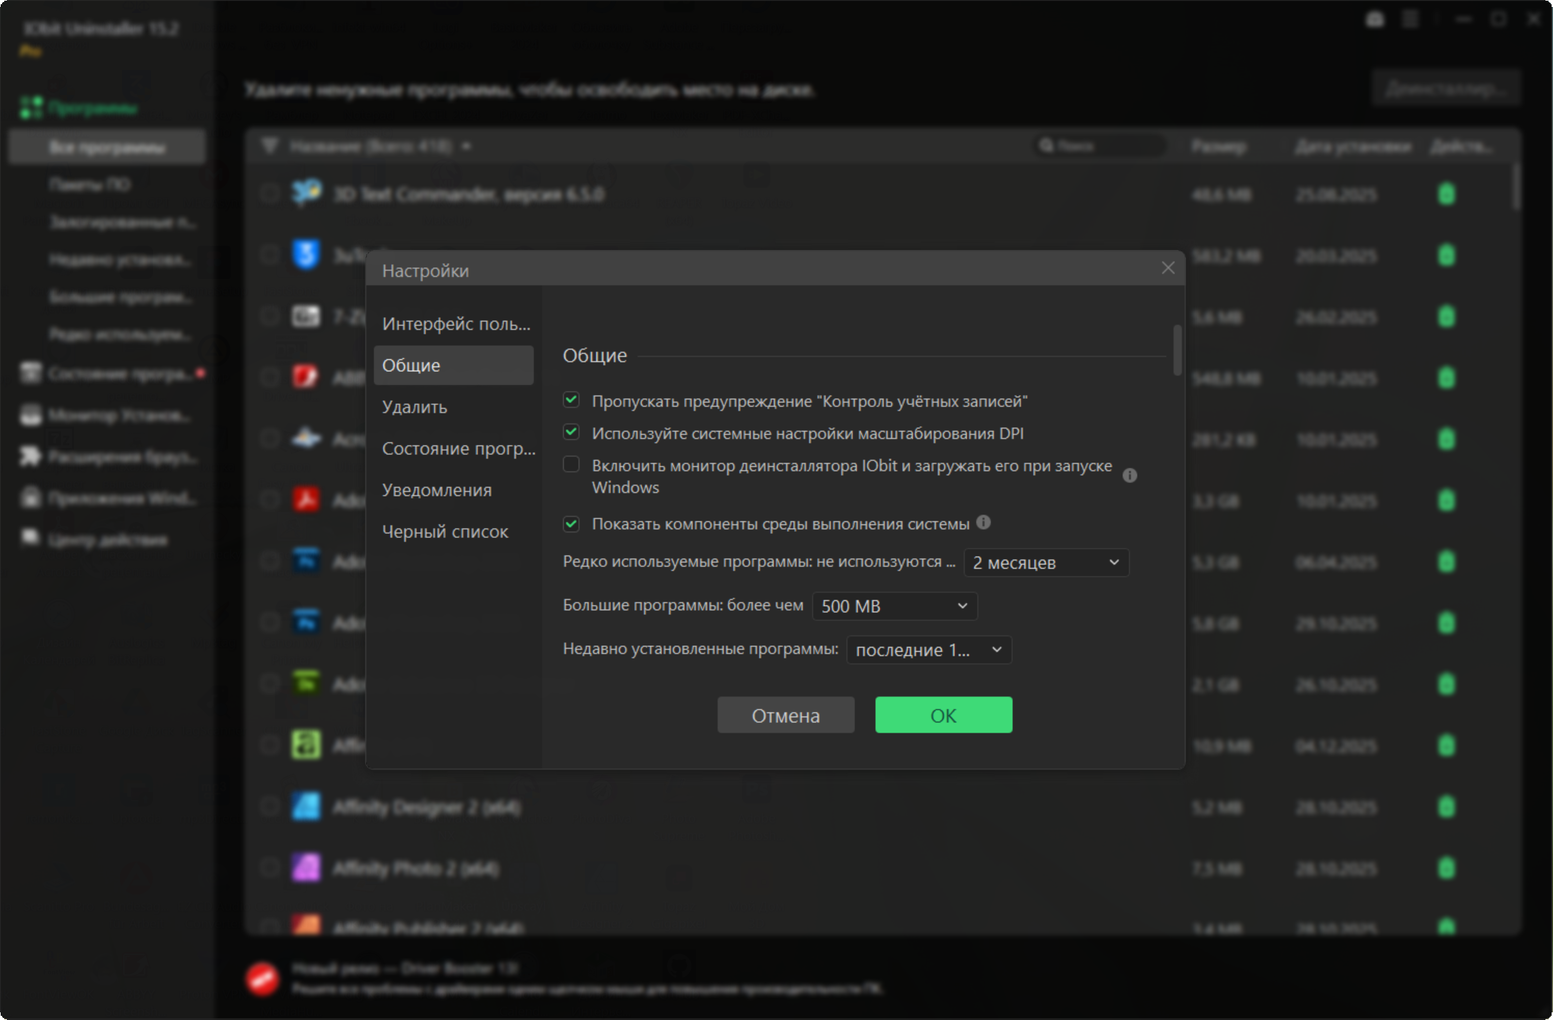Click the Монитор Установки sidebar icon

pos(31,414)
